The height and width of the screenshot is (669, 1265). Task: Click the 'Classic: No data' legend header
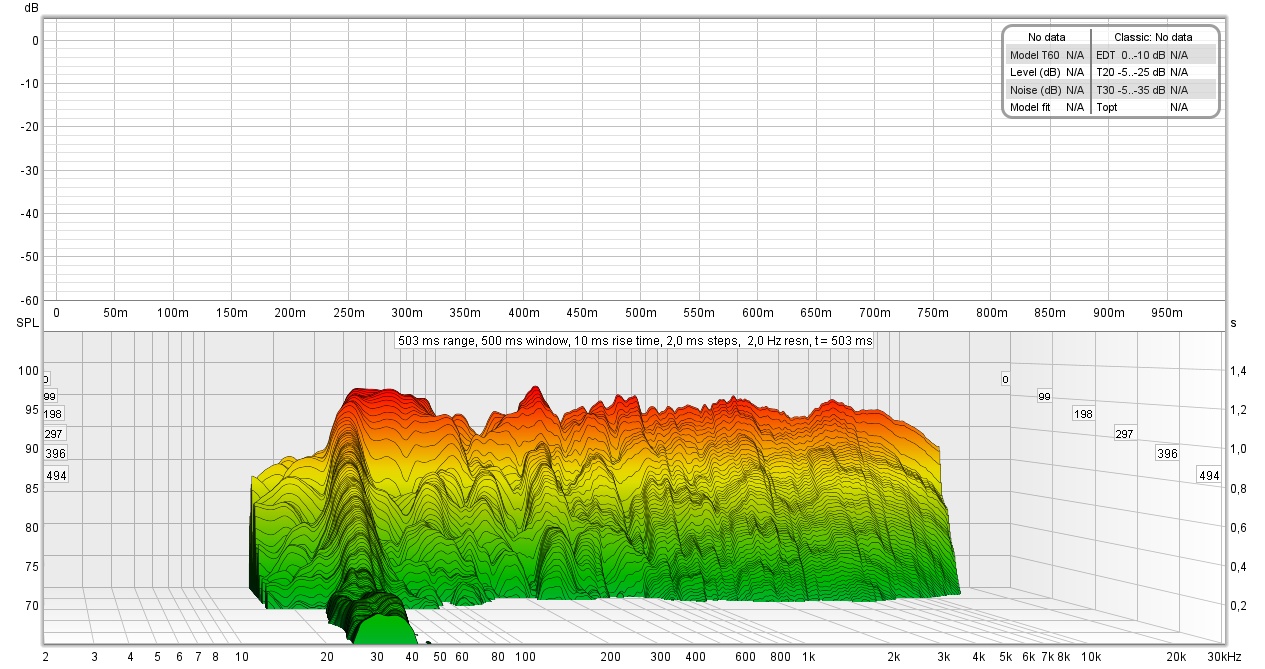coord(1153,37)
